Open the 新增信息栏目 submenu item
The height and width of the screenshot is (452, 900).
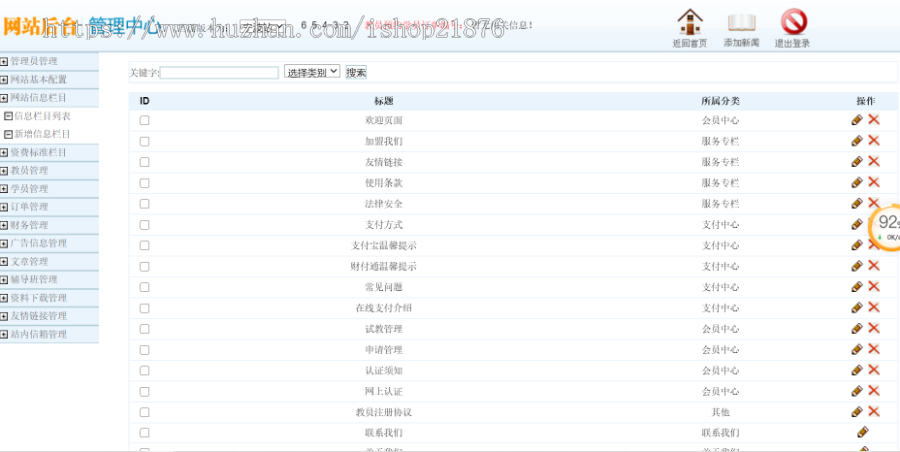pyautogui.click(x=42, y=134)
